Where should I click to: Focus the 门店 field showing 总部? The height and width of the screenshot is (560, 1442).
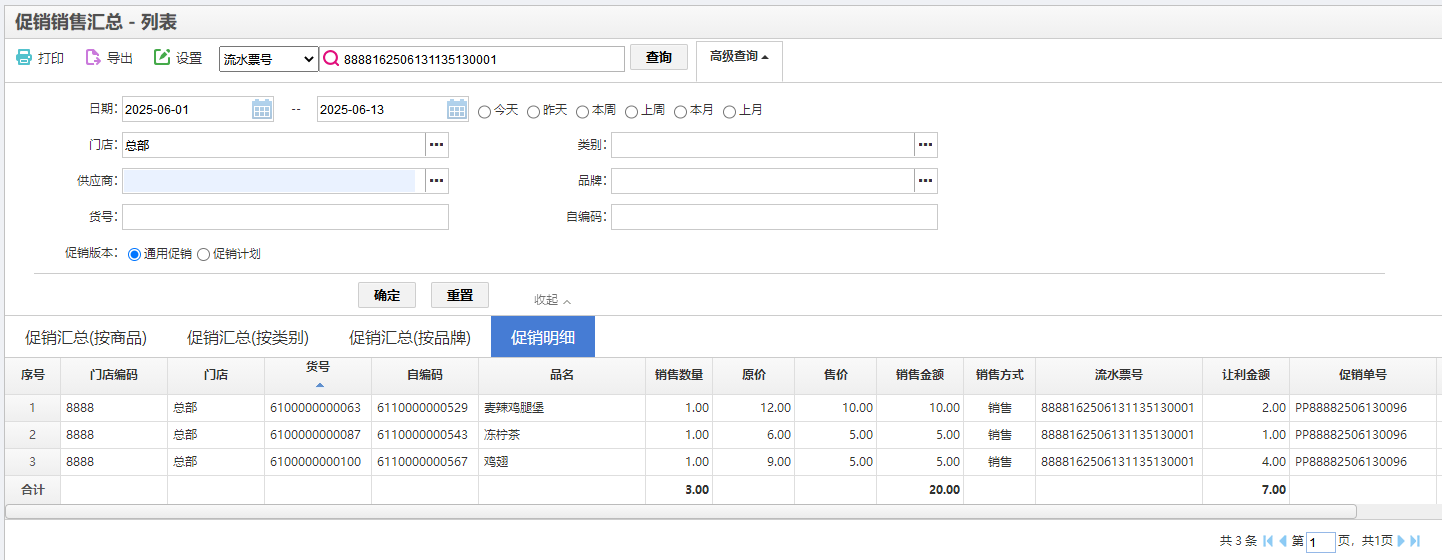274,145
